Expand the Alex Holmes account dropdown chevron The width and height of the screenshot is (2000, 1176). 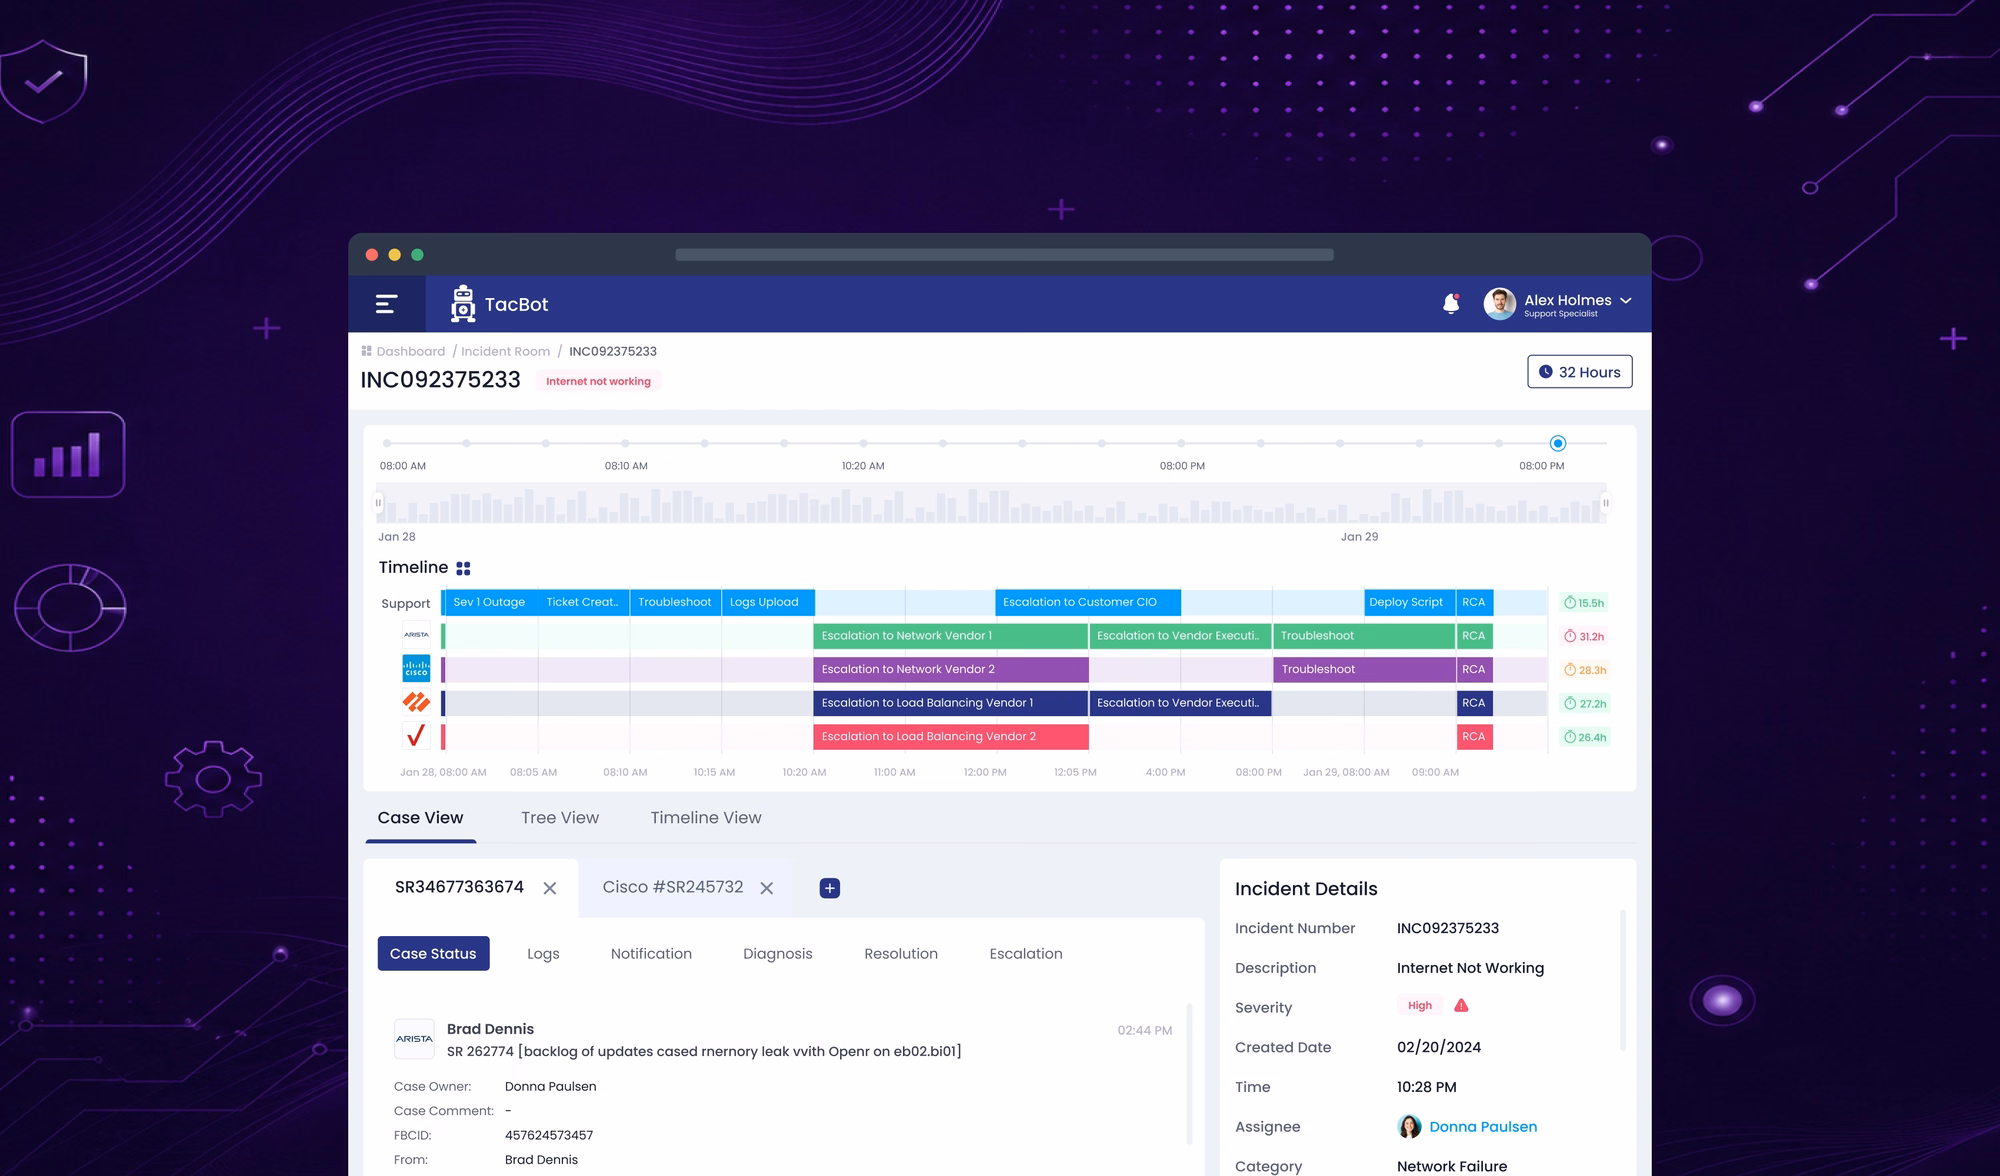tap(1626, 300)
